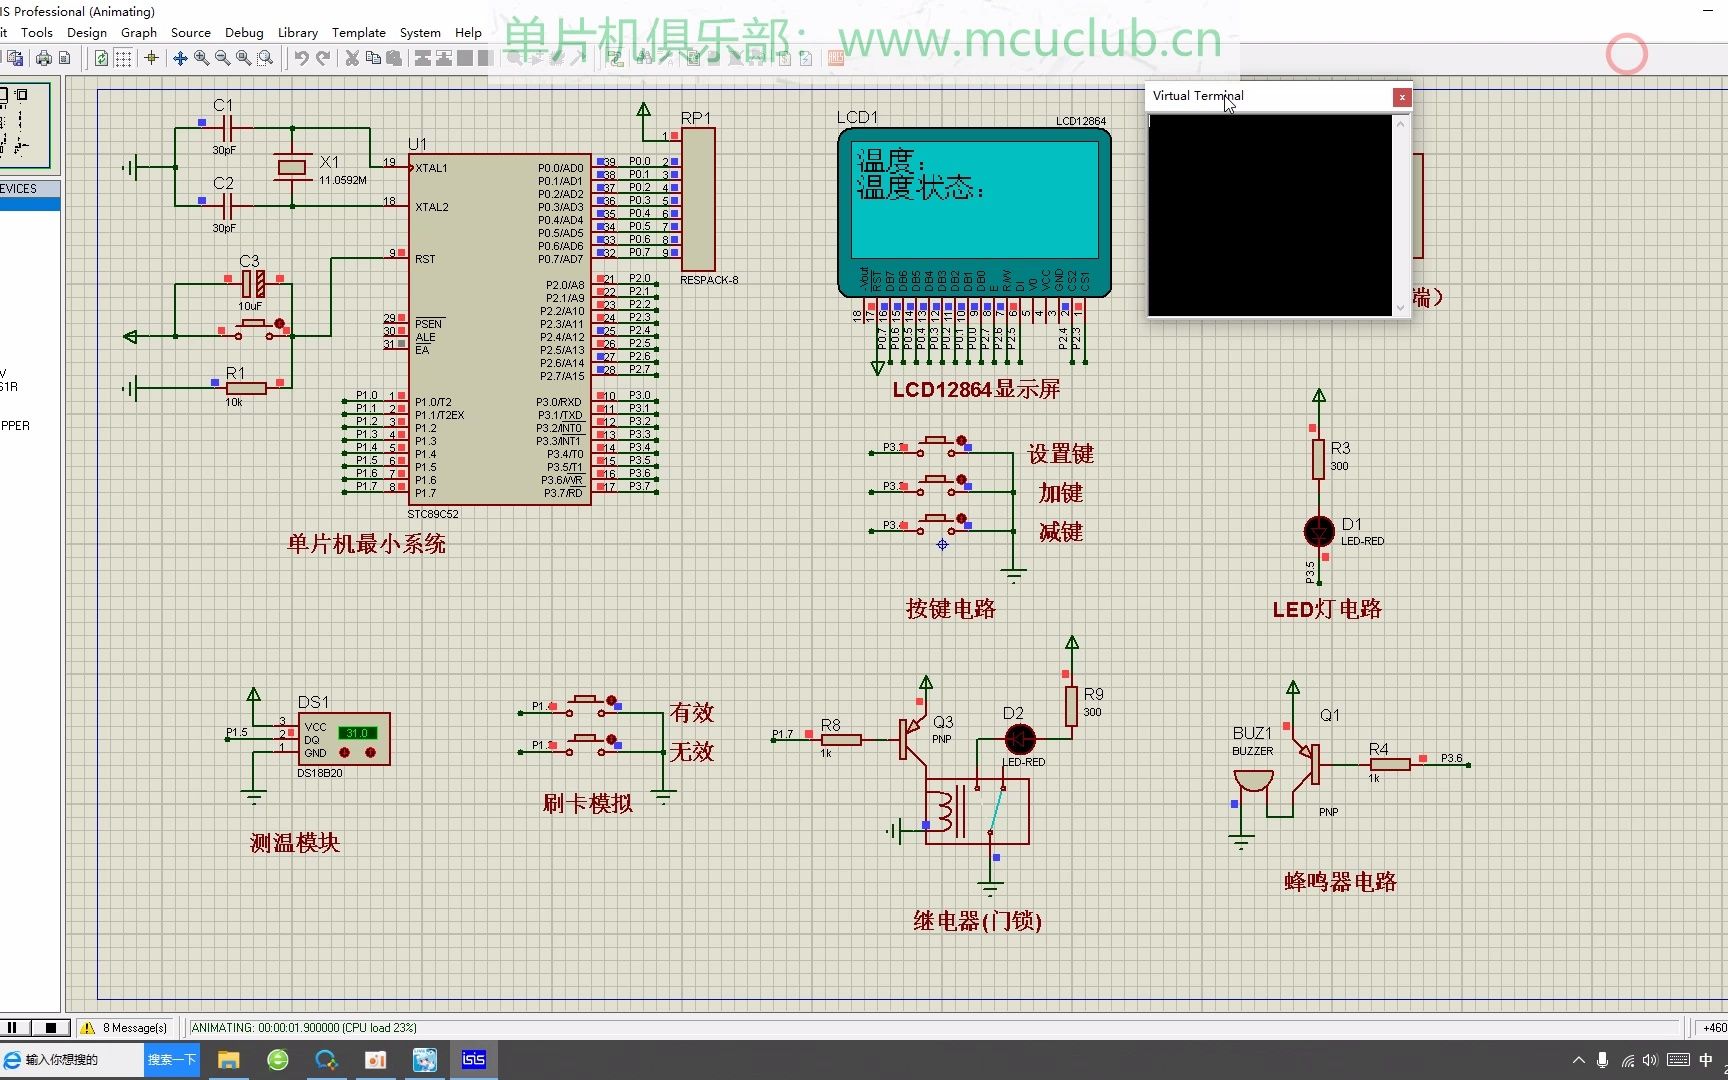Screen dimensions: 1728x1080
Task: Select the BUZ1 buzzer component
Action: [x=1253, y=780]
